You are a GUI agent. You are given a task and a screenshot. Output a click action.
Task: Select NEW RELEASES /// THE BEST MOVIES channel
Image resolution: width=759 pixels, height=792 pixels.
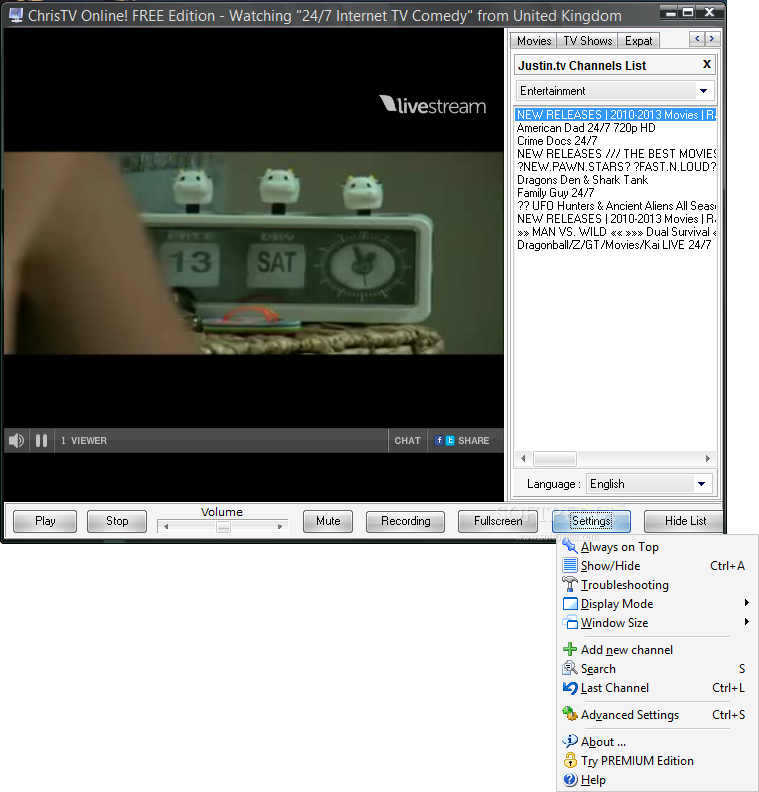616,154
